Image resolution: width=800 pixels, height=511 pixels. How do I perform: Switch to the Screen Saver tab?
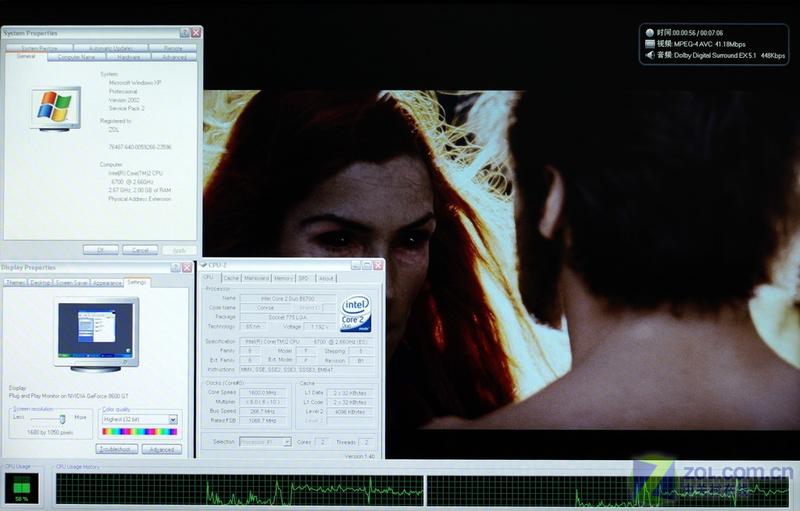[71, 283]
